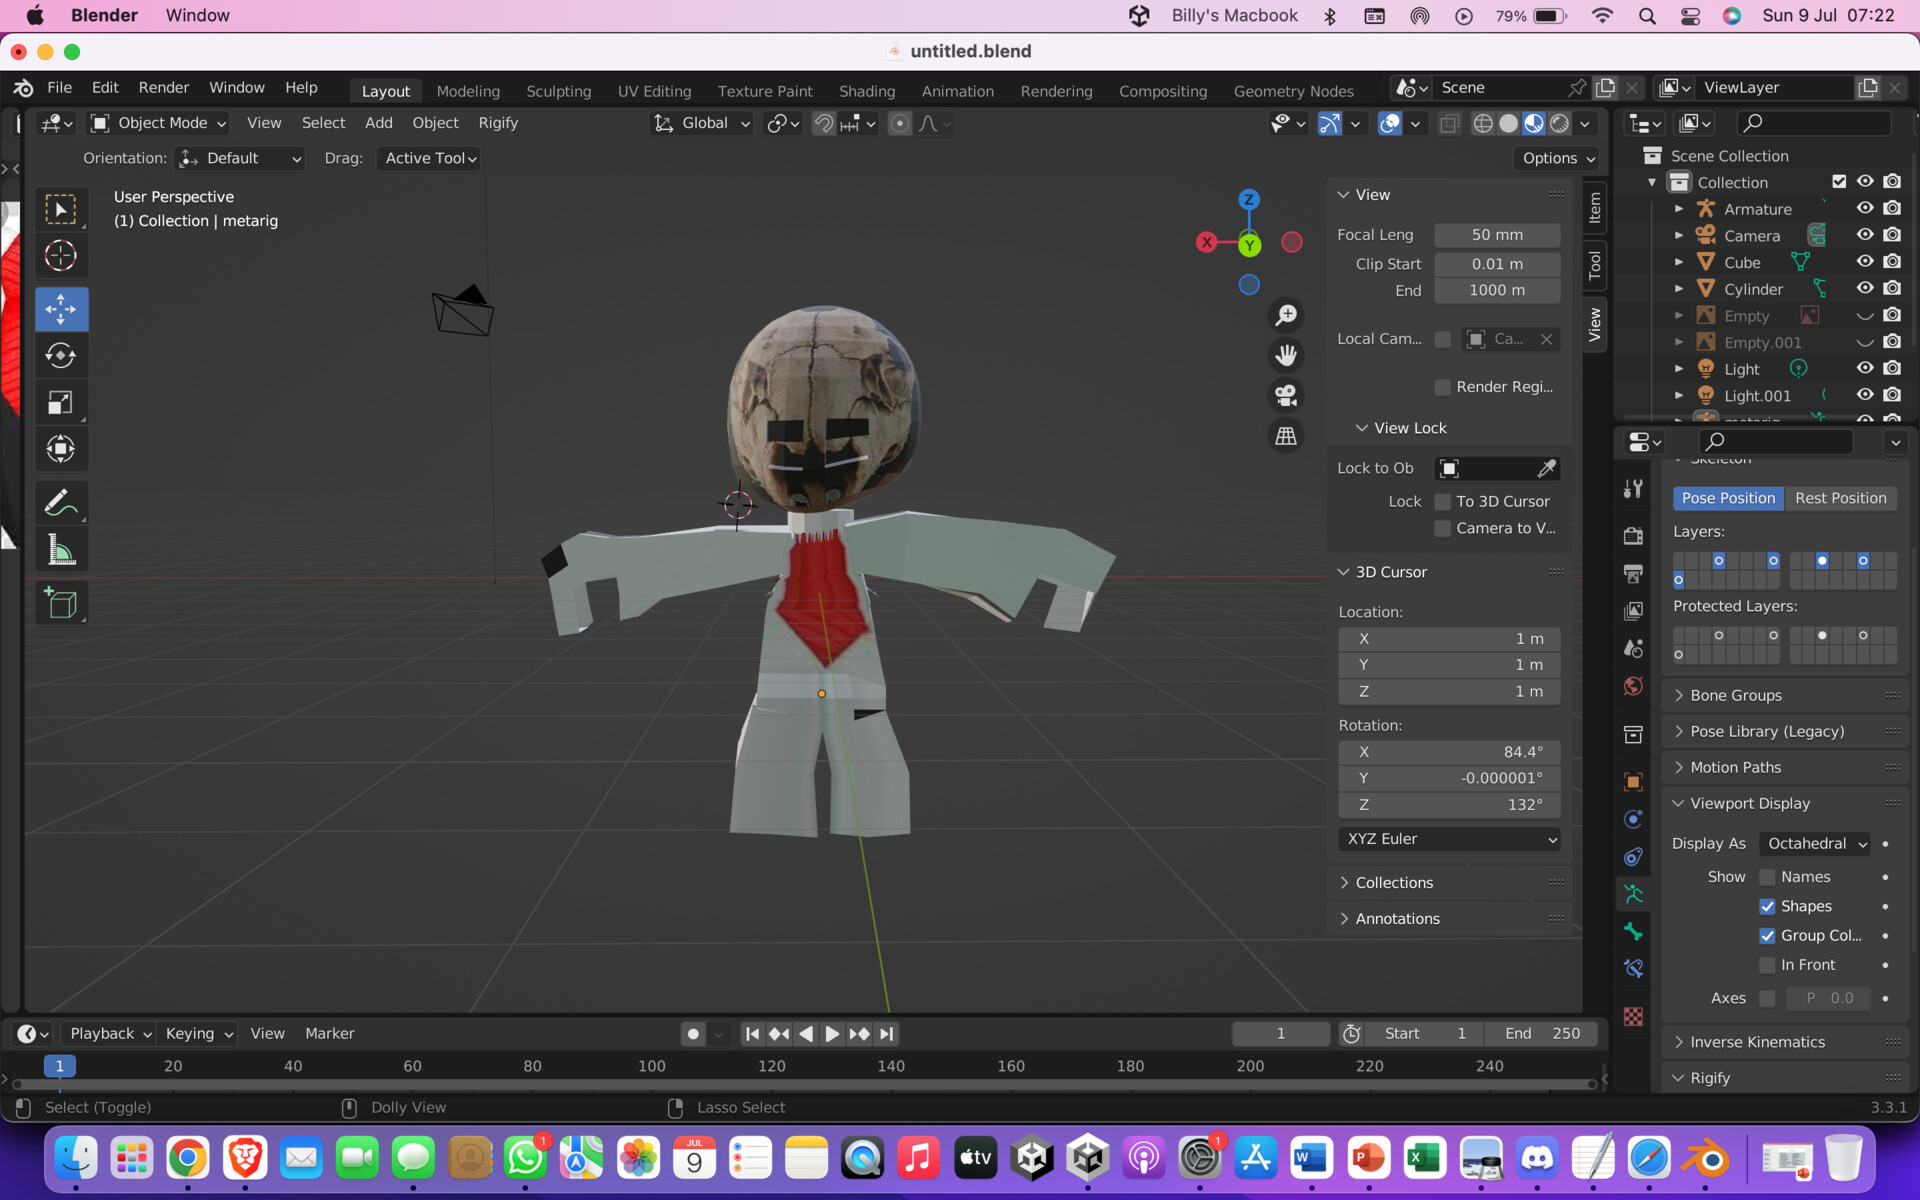Select the Annotate tool
This screenshot has width=1920, height=1200.
61,502
